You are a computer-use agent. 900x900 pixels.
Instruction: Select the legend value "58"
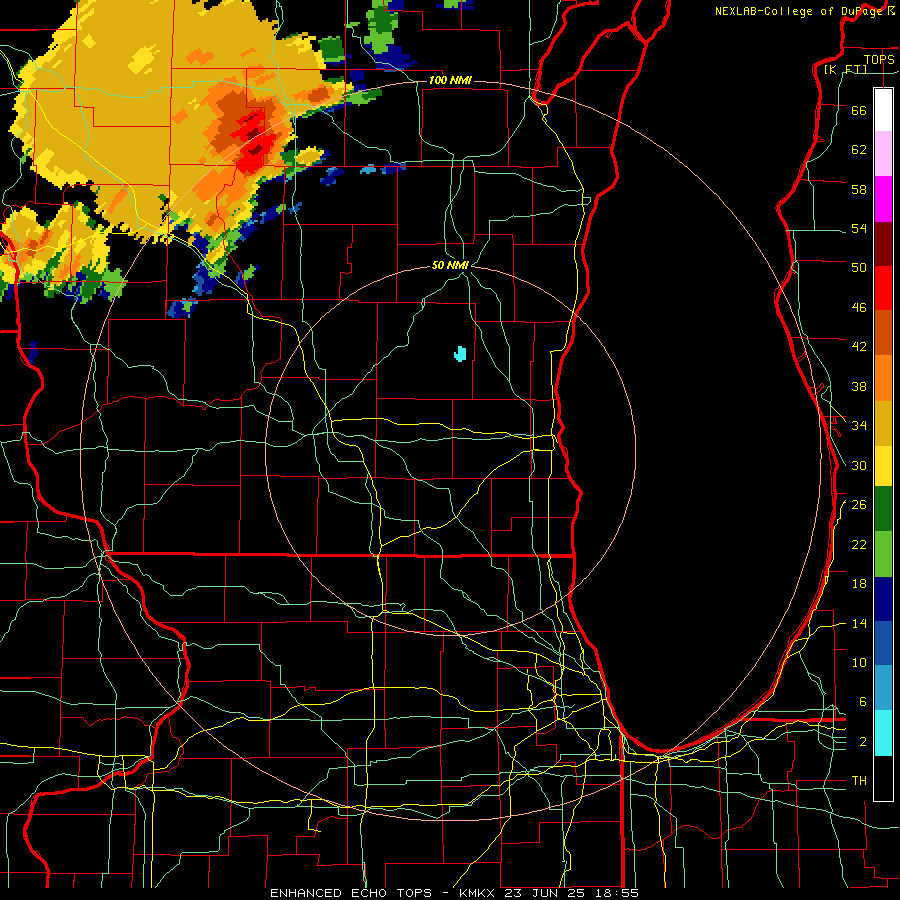[x=859, y=189]
